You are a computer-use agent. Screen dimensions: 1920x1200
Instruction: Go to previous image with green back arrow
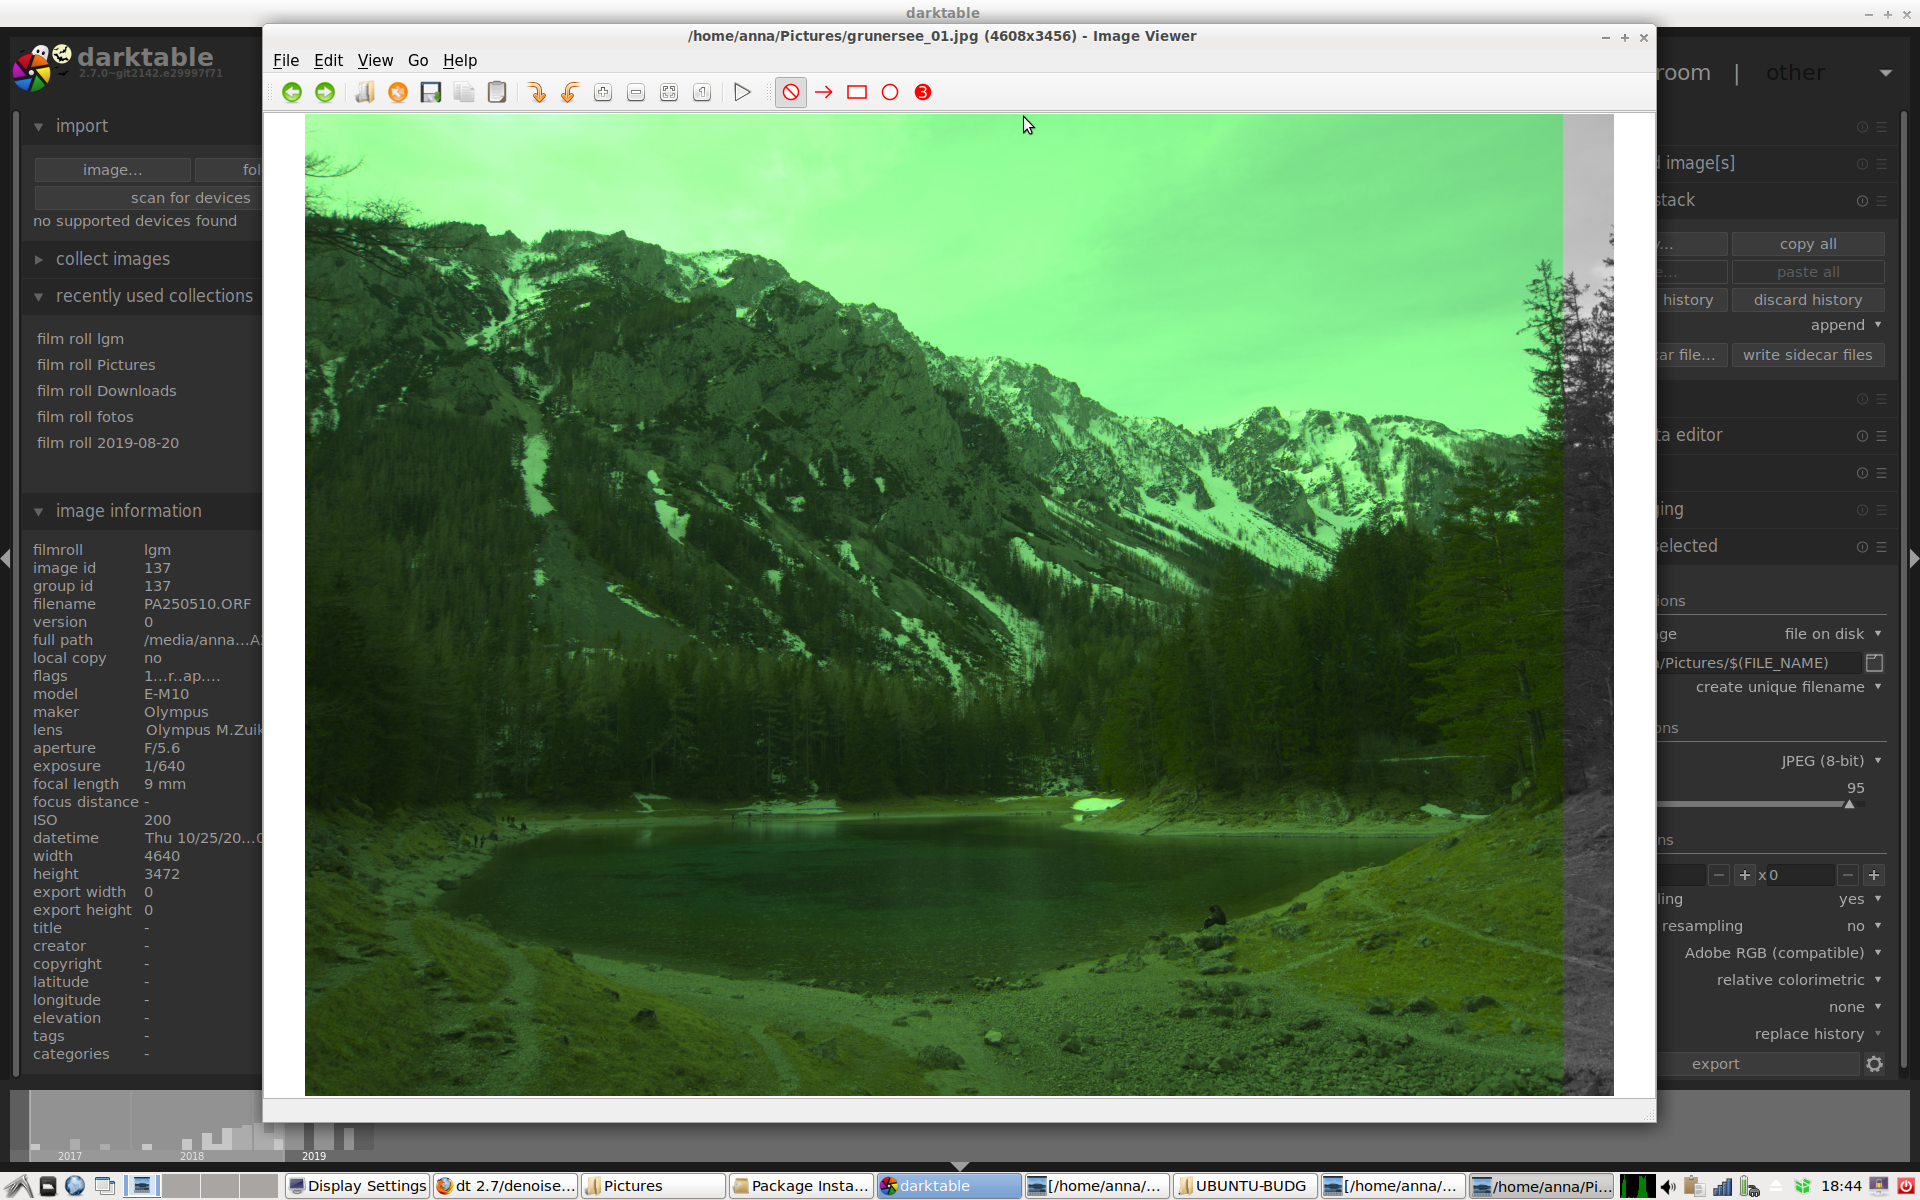pyautogui.click(x=292, y=92)
